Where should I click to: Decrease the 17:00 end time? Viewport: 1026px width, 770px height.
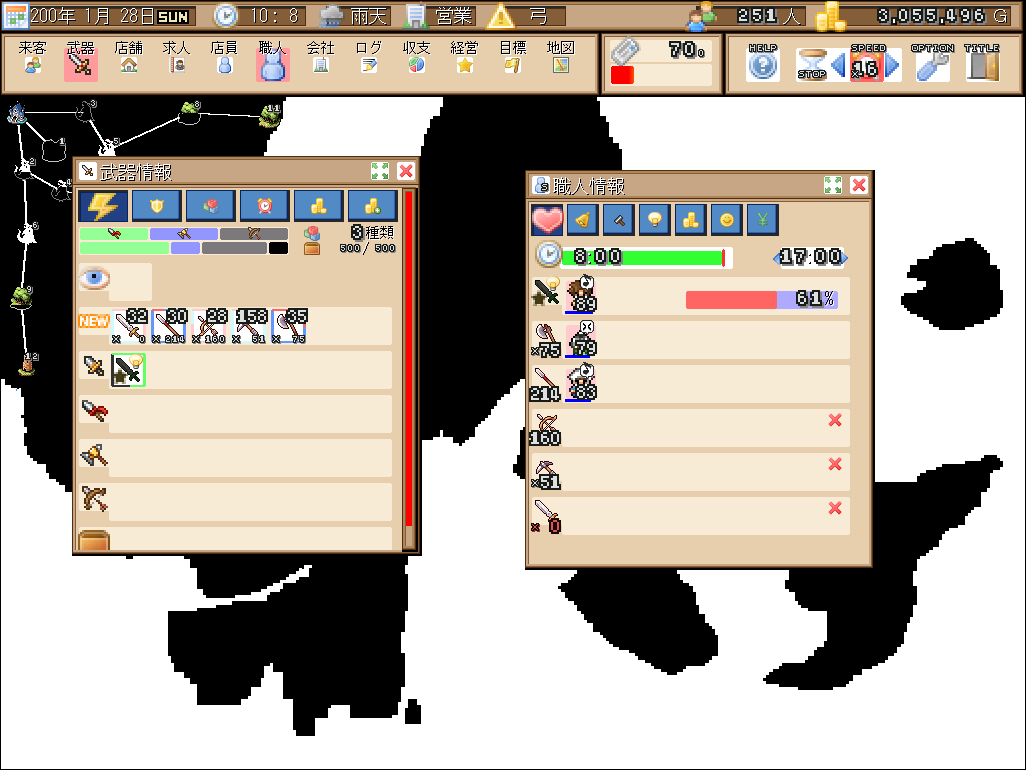click(x=777, y=258)
